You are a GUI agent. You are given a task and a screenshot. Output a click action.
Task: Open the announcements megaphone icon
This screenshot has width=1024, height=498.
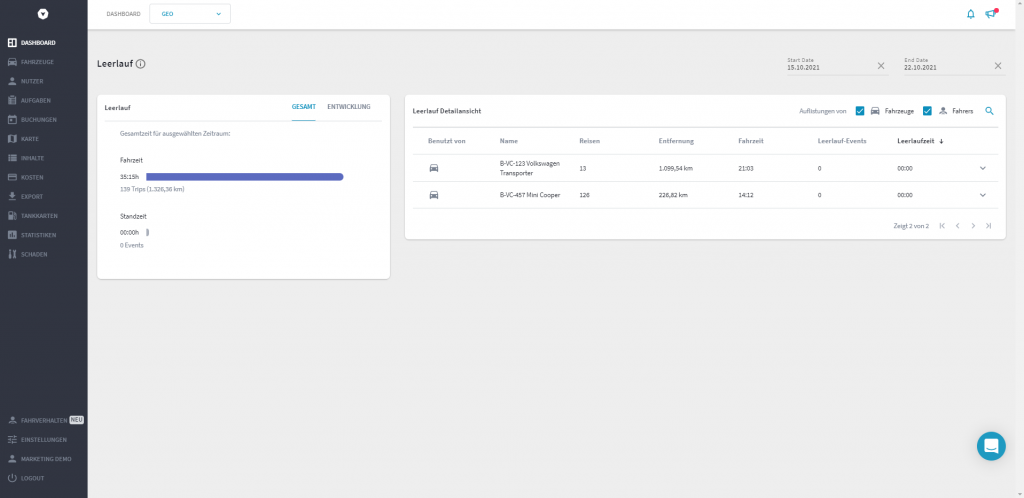click(991, 14)
